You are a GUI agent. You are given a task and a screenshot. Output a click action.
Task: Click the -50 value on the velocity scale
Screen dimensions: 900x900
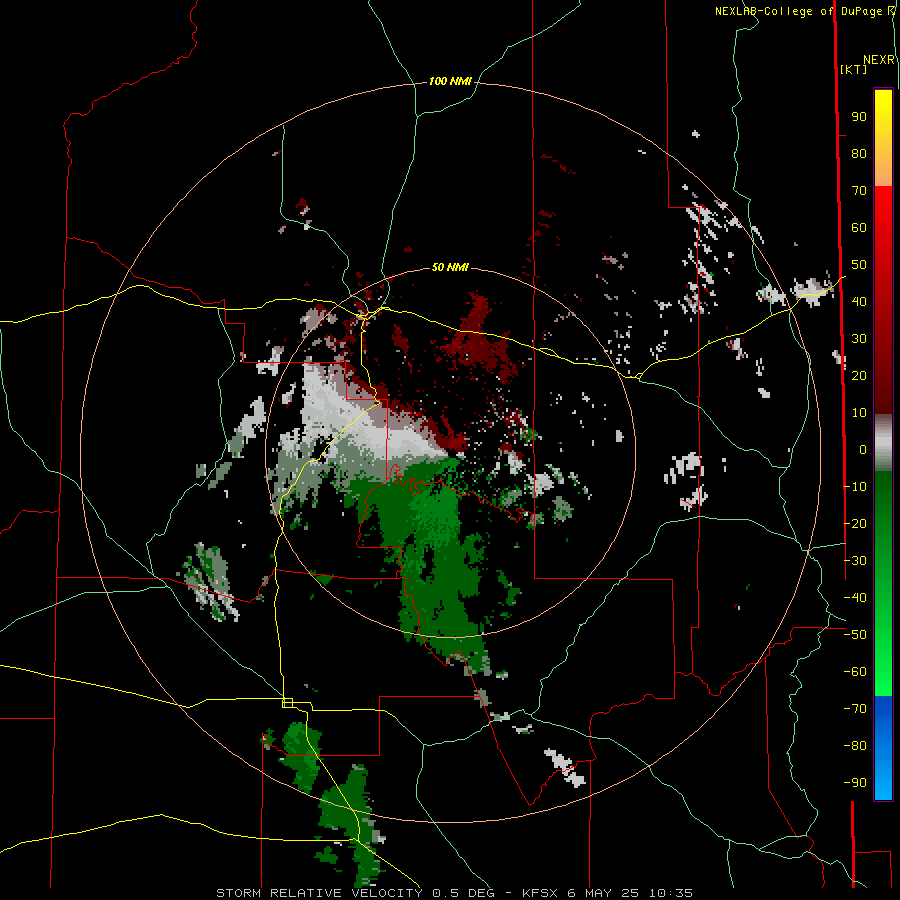[x=855, y=635]
